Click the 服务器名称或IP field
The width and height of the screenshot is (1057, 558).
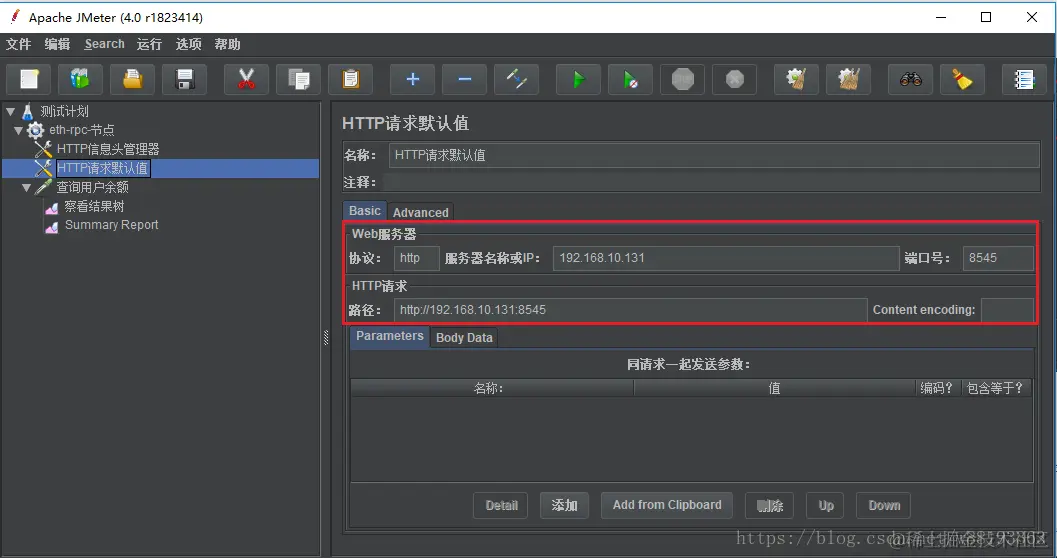pos(726,258)
